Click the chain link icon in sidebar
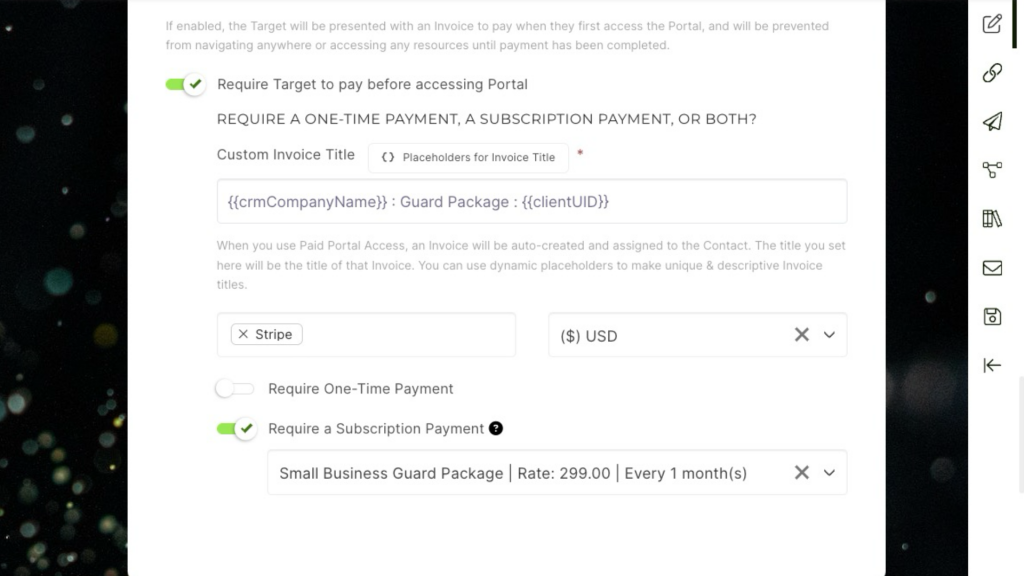 click(x=992, y=72)
